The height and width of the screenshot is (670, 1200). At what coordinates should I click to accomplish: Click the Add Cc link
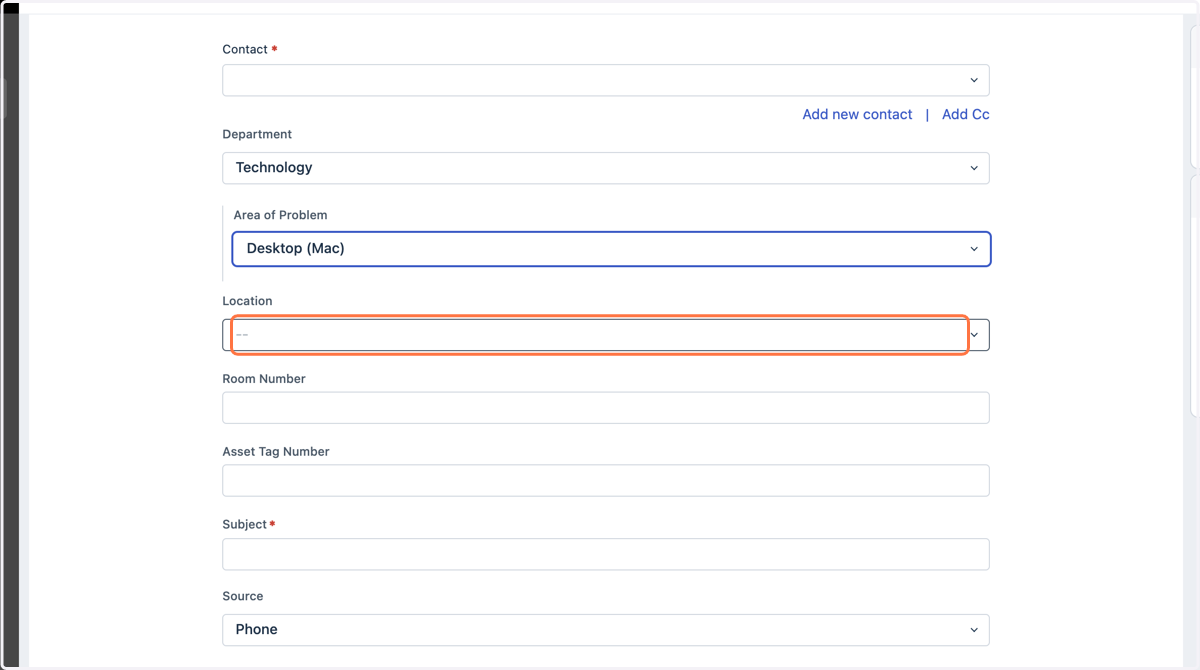pyautogui.click(x=966, y=114)
